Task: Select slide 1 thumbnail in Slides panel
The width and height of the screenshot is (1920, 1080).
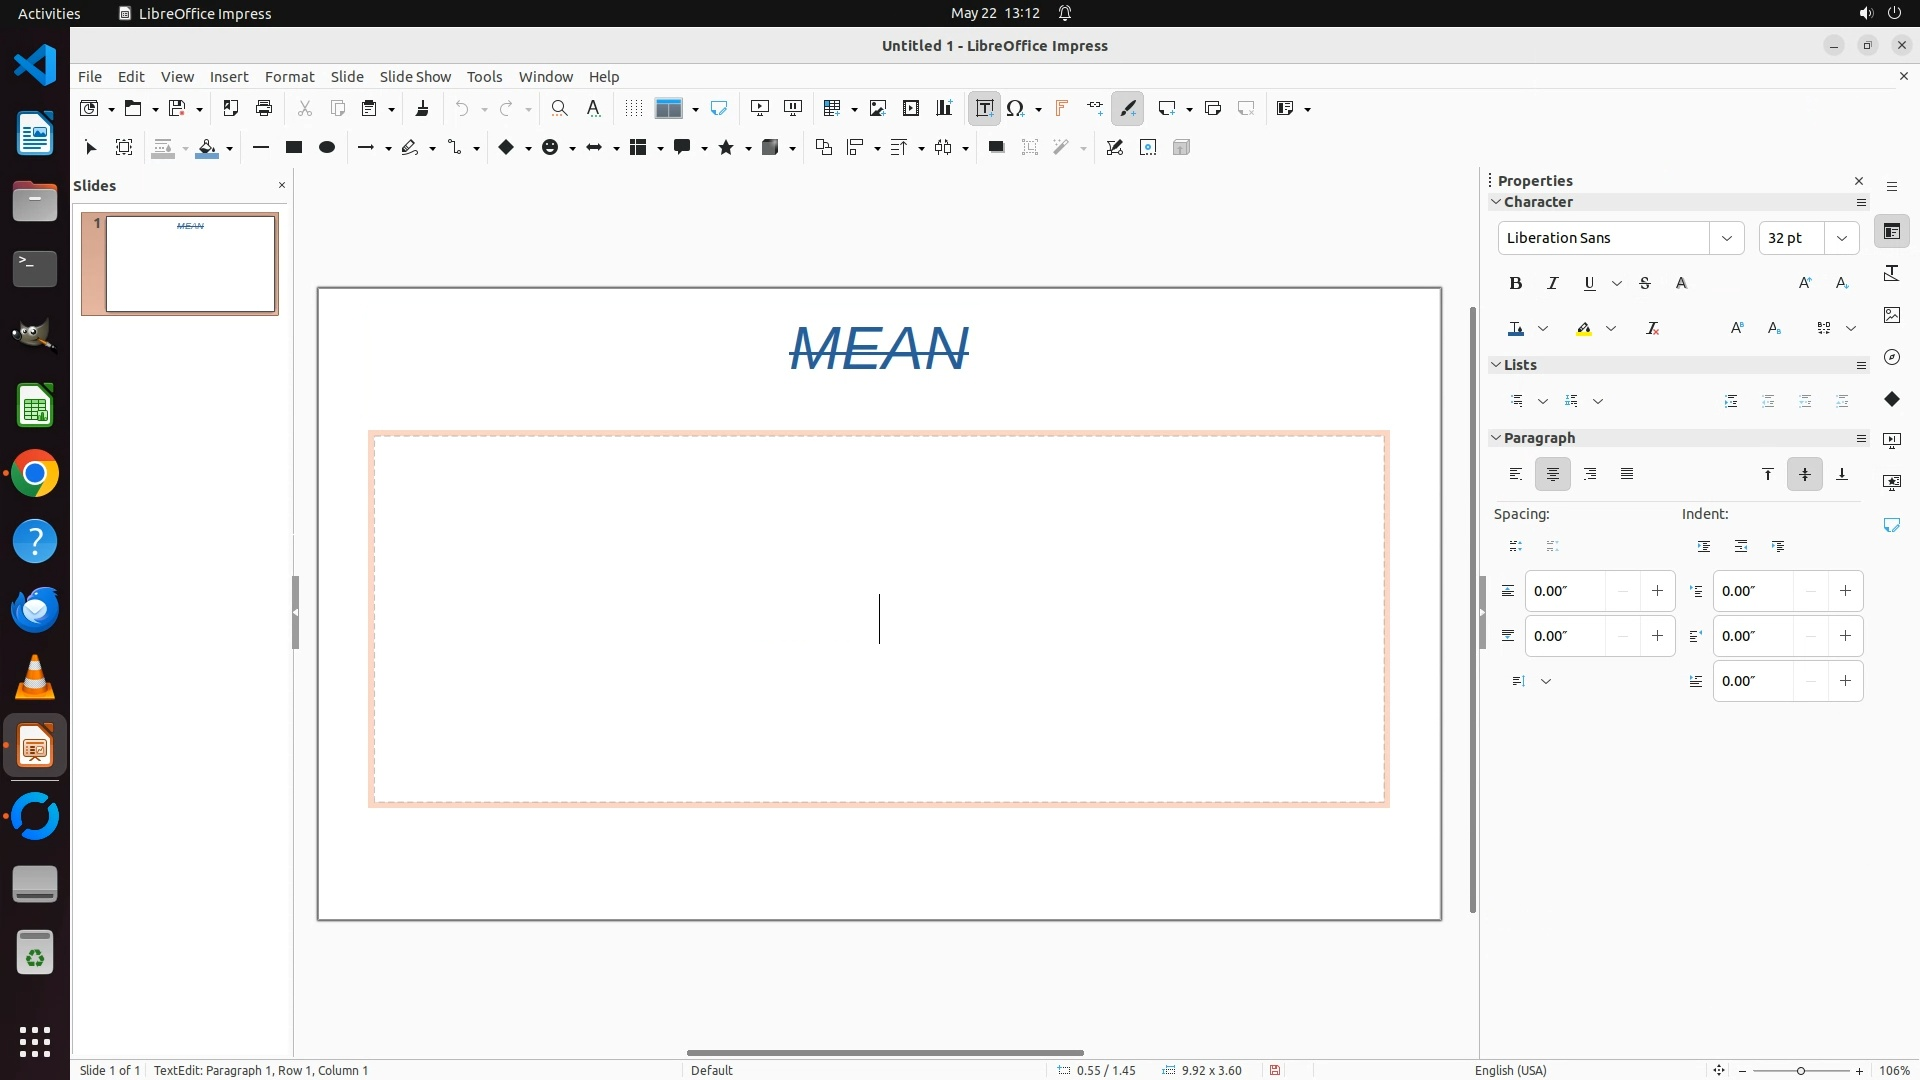Action: [x=190, y=263]
